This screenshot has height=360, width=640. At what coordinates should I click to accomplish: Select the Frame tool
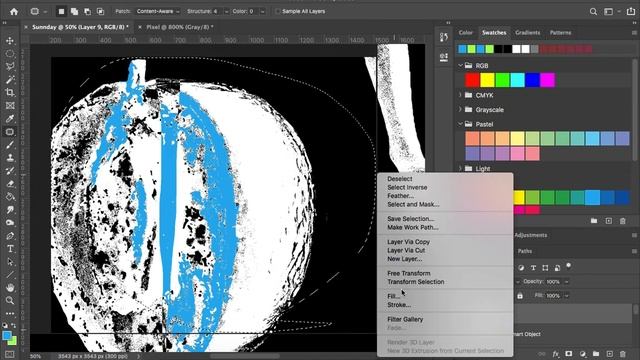tap(10, 106)
